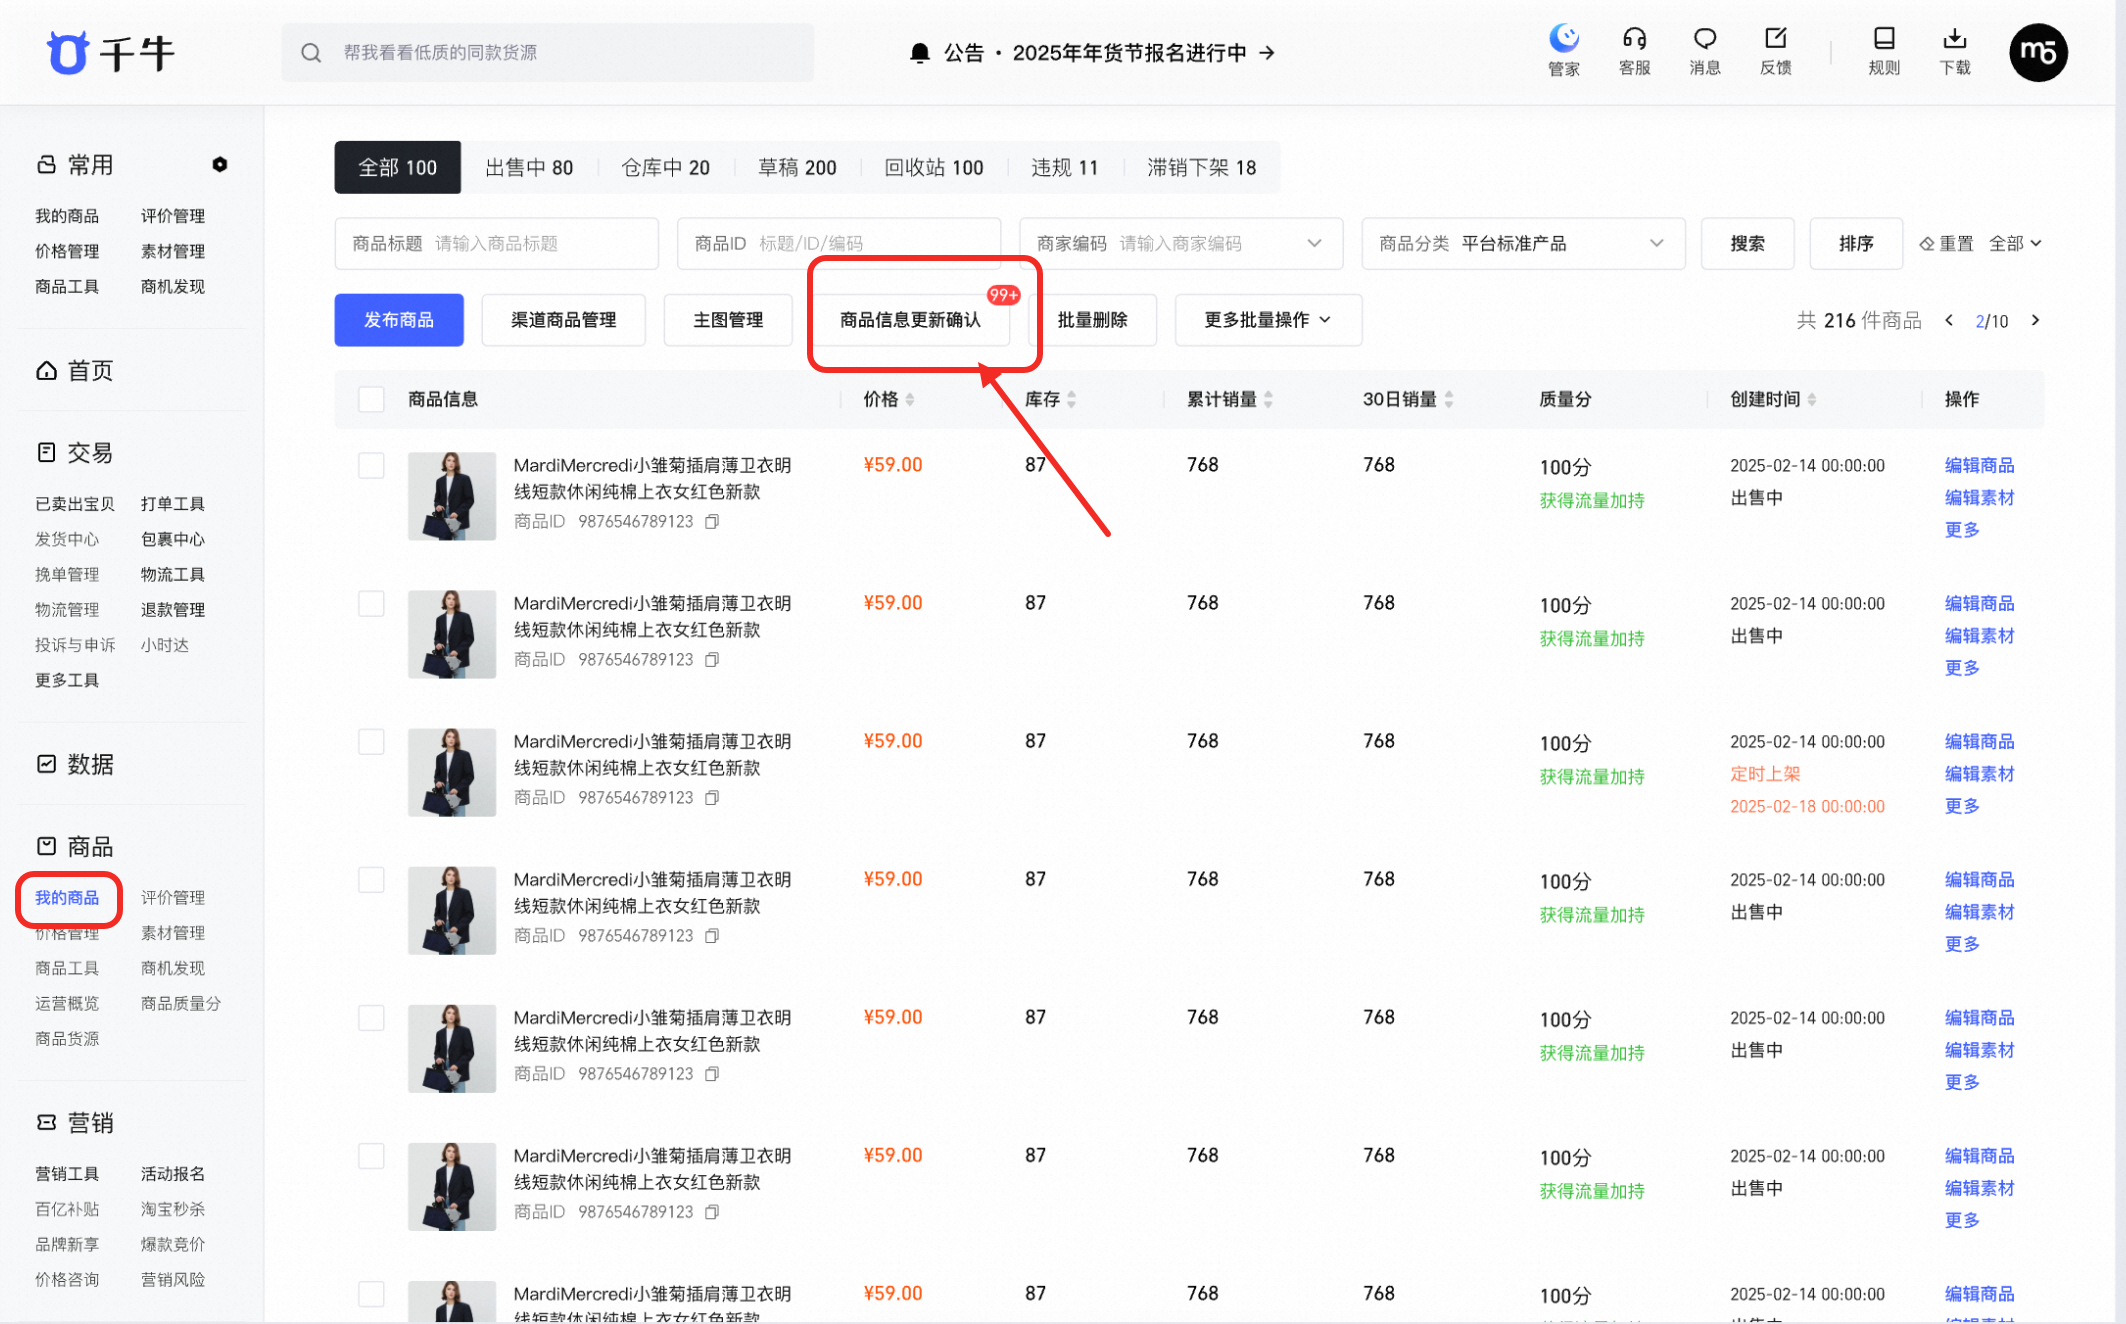This screenshot has height=1324, width=2126.
Task: Copy product ID in 定时上架 row
Action: pos(712,798)
